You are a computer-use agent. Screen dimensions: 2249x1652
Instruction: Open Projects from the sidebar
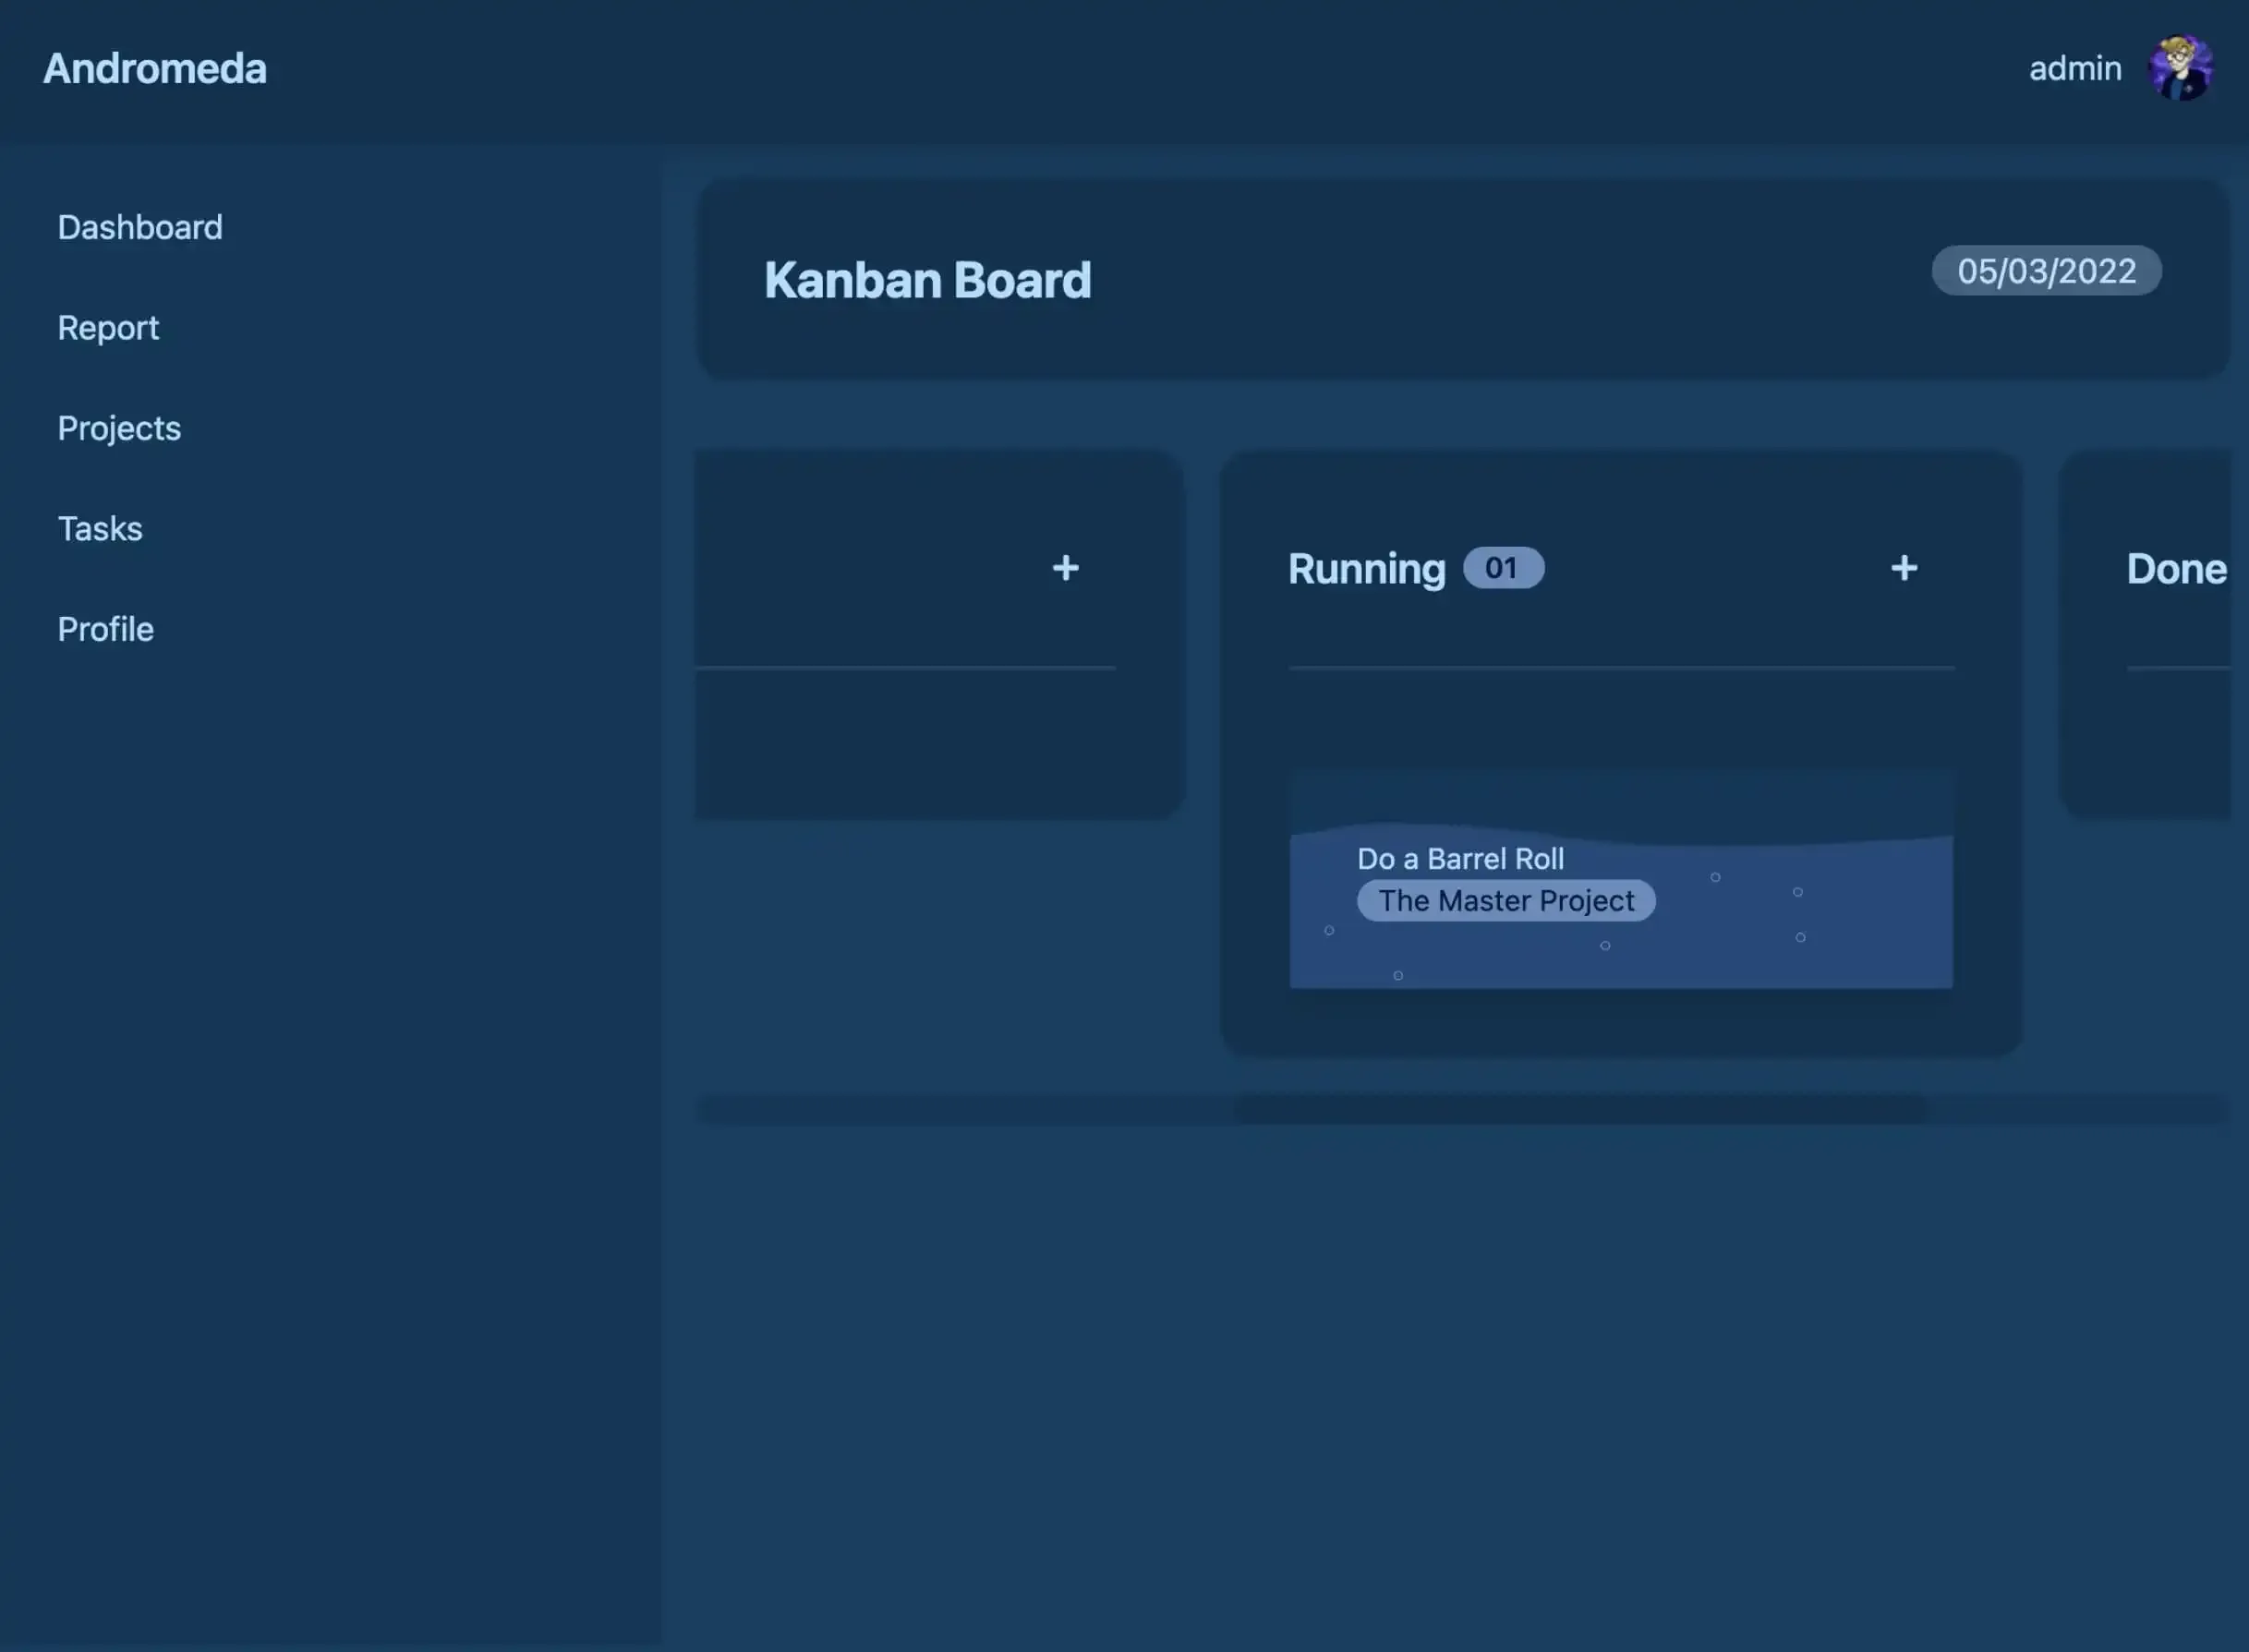coord(119,428)
